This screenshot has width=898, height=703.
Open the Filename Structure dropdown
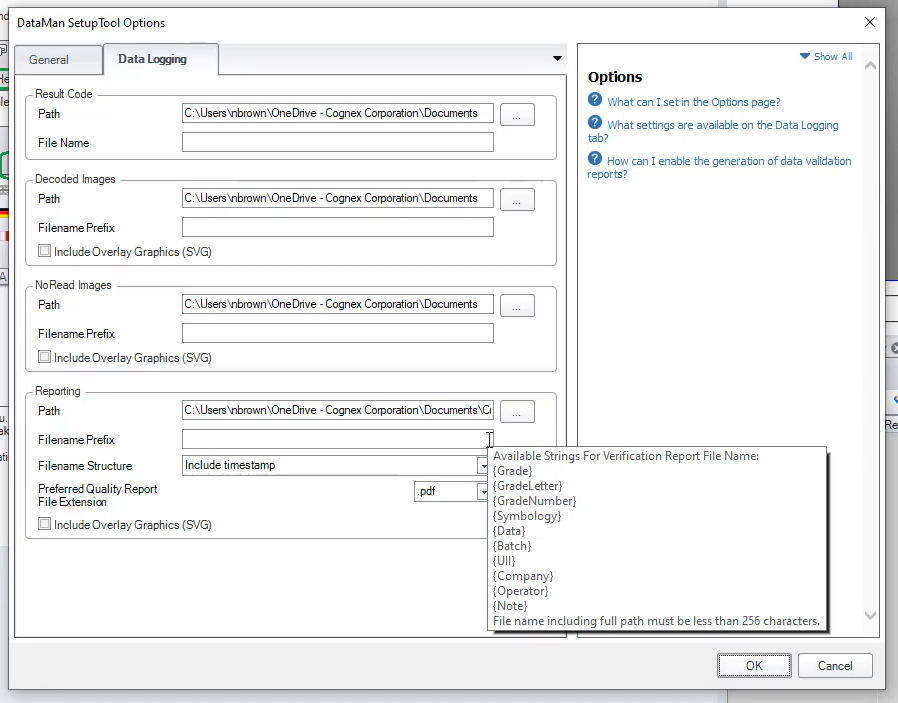pos(483,465)
